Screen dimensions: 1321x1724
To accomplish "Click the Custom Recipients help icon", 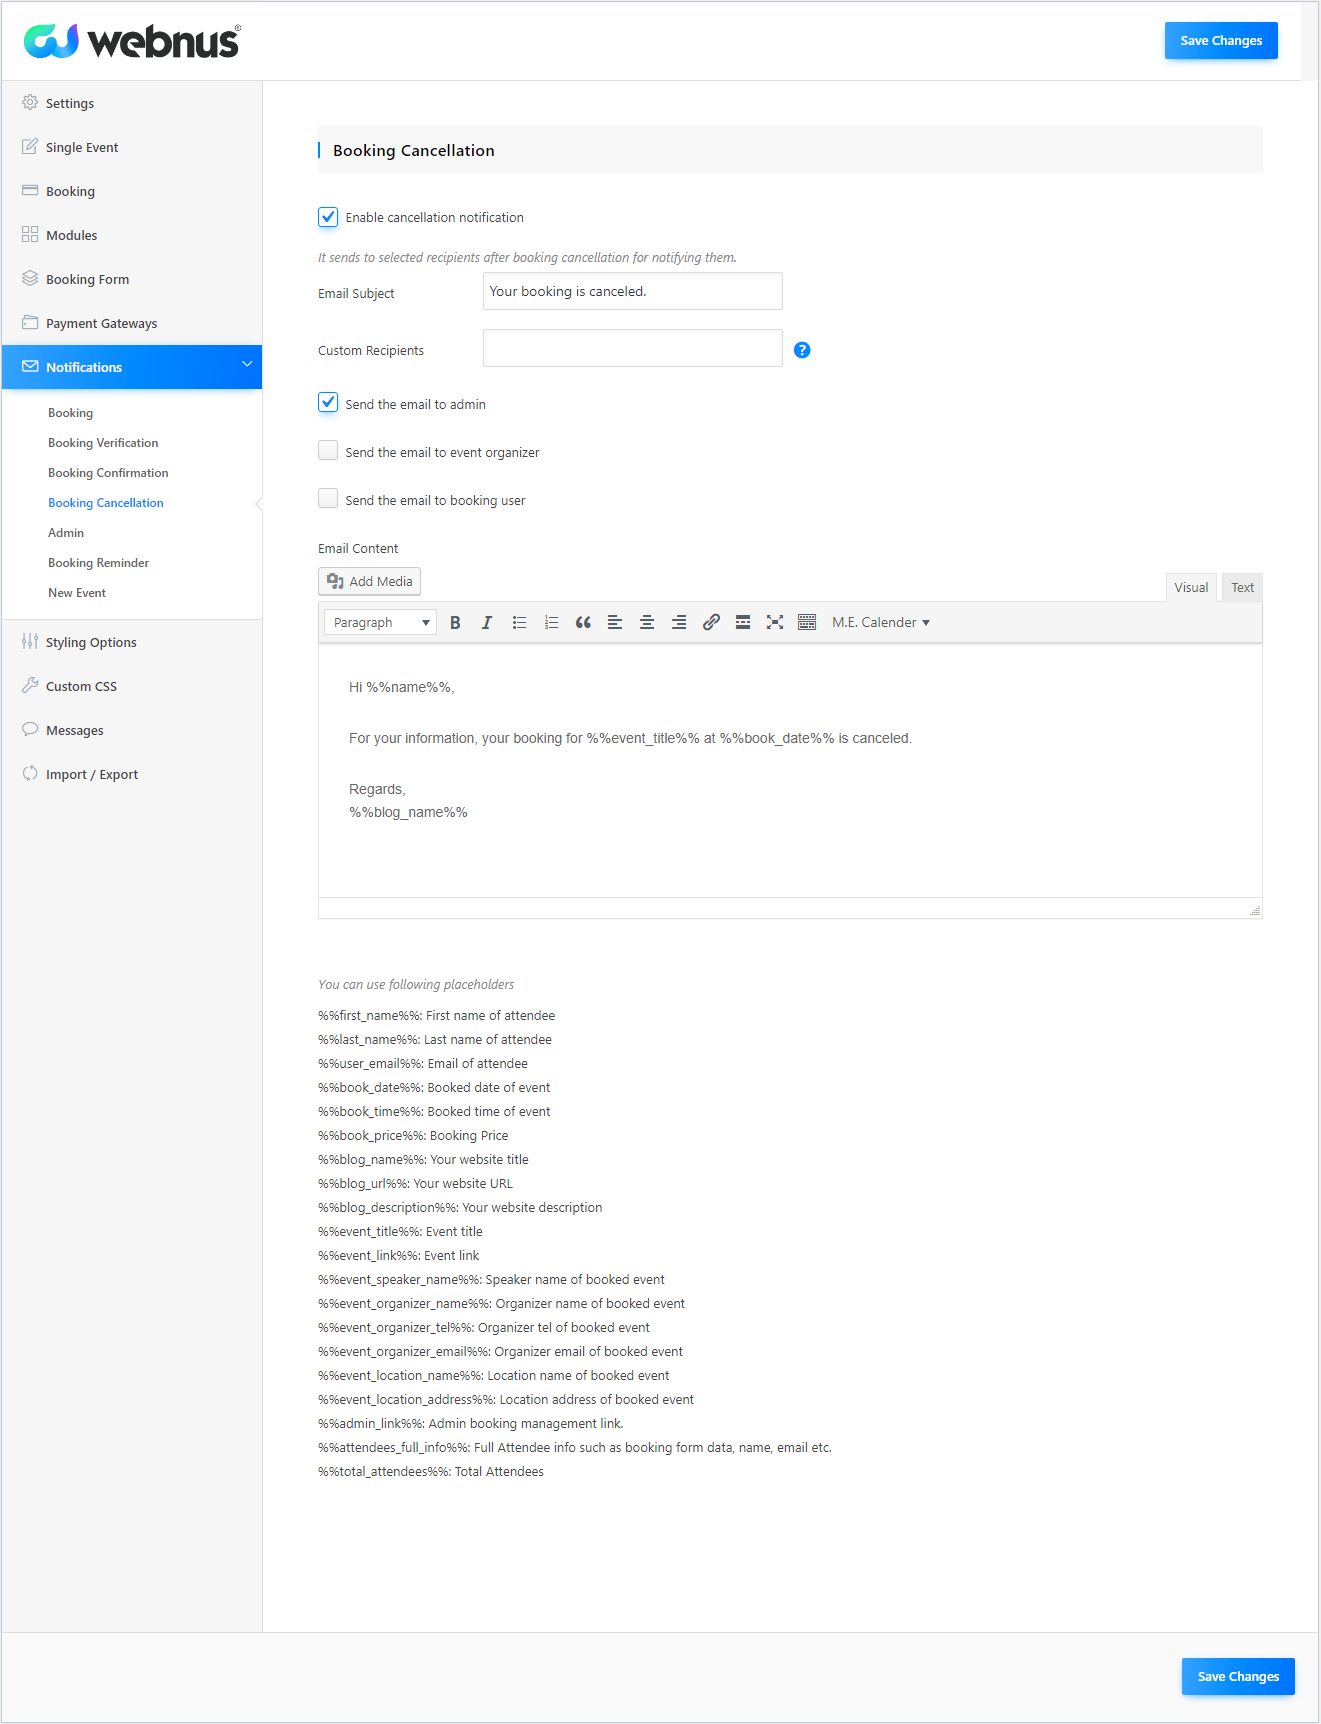I will pos(802,350).
